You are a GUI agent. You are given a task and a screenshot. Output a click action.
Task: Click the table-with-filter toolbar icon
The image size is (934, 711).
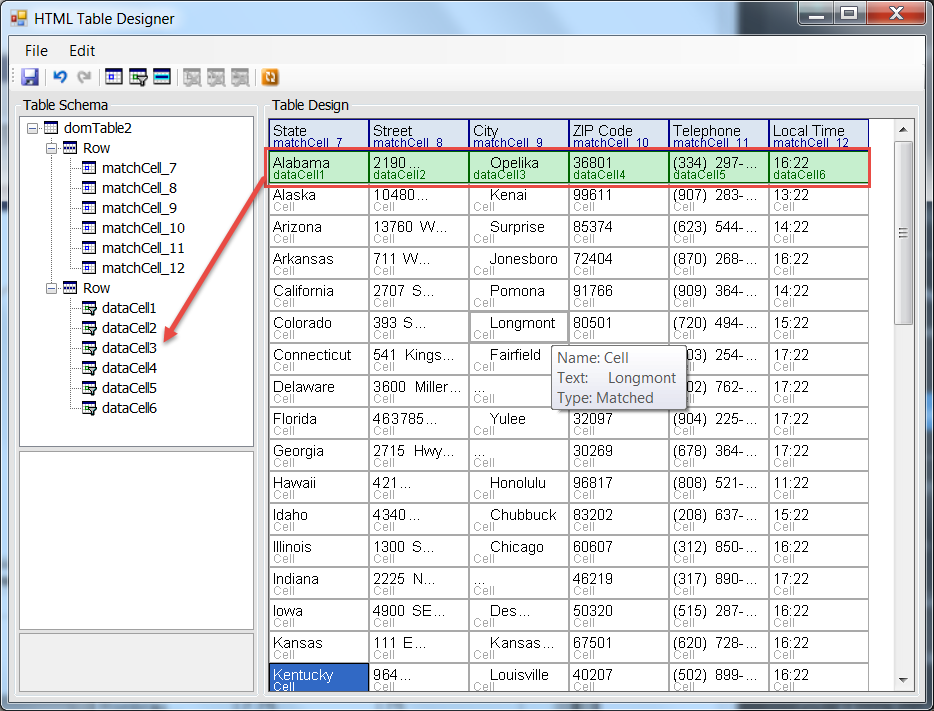pyautogui.click(x=137, y=76)
